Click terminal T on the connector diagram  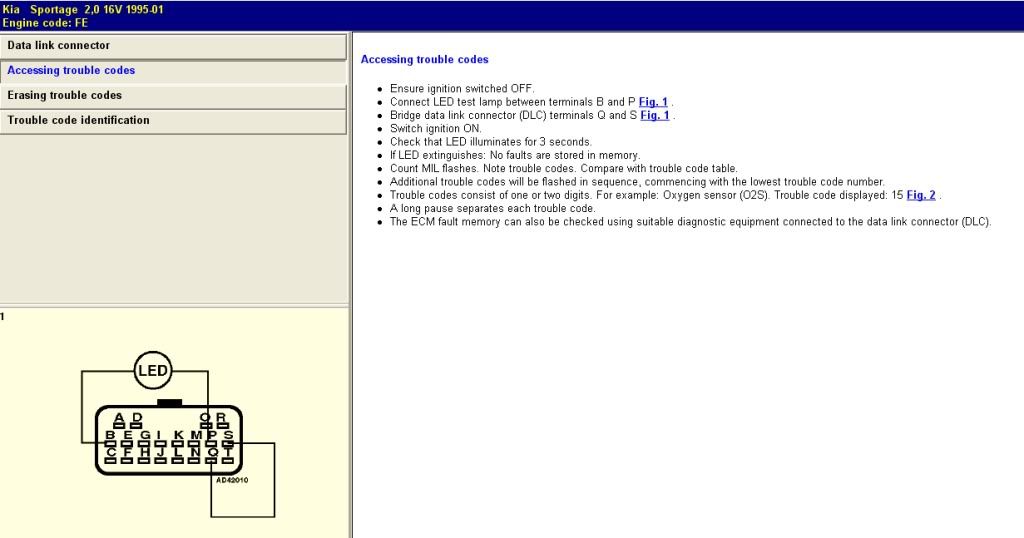[x=228, y=453]
